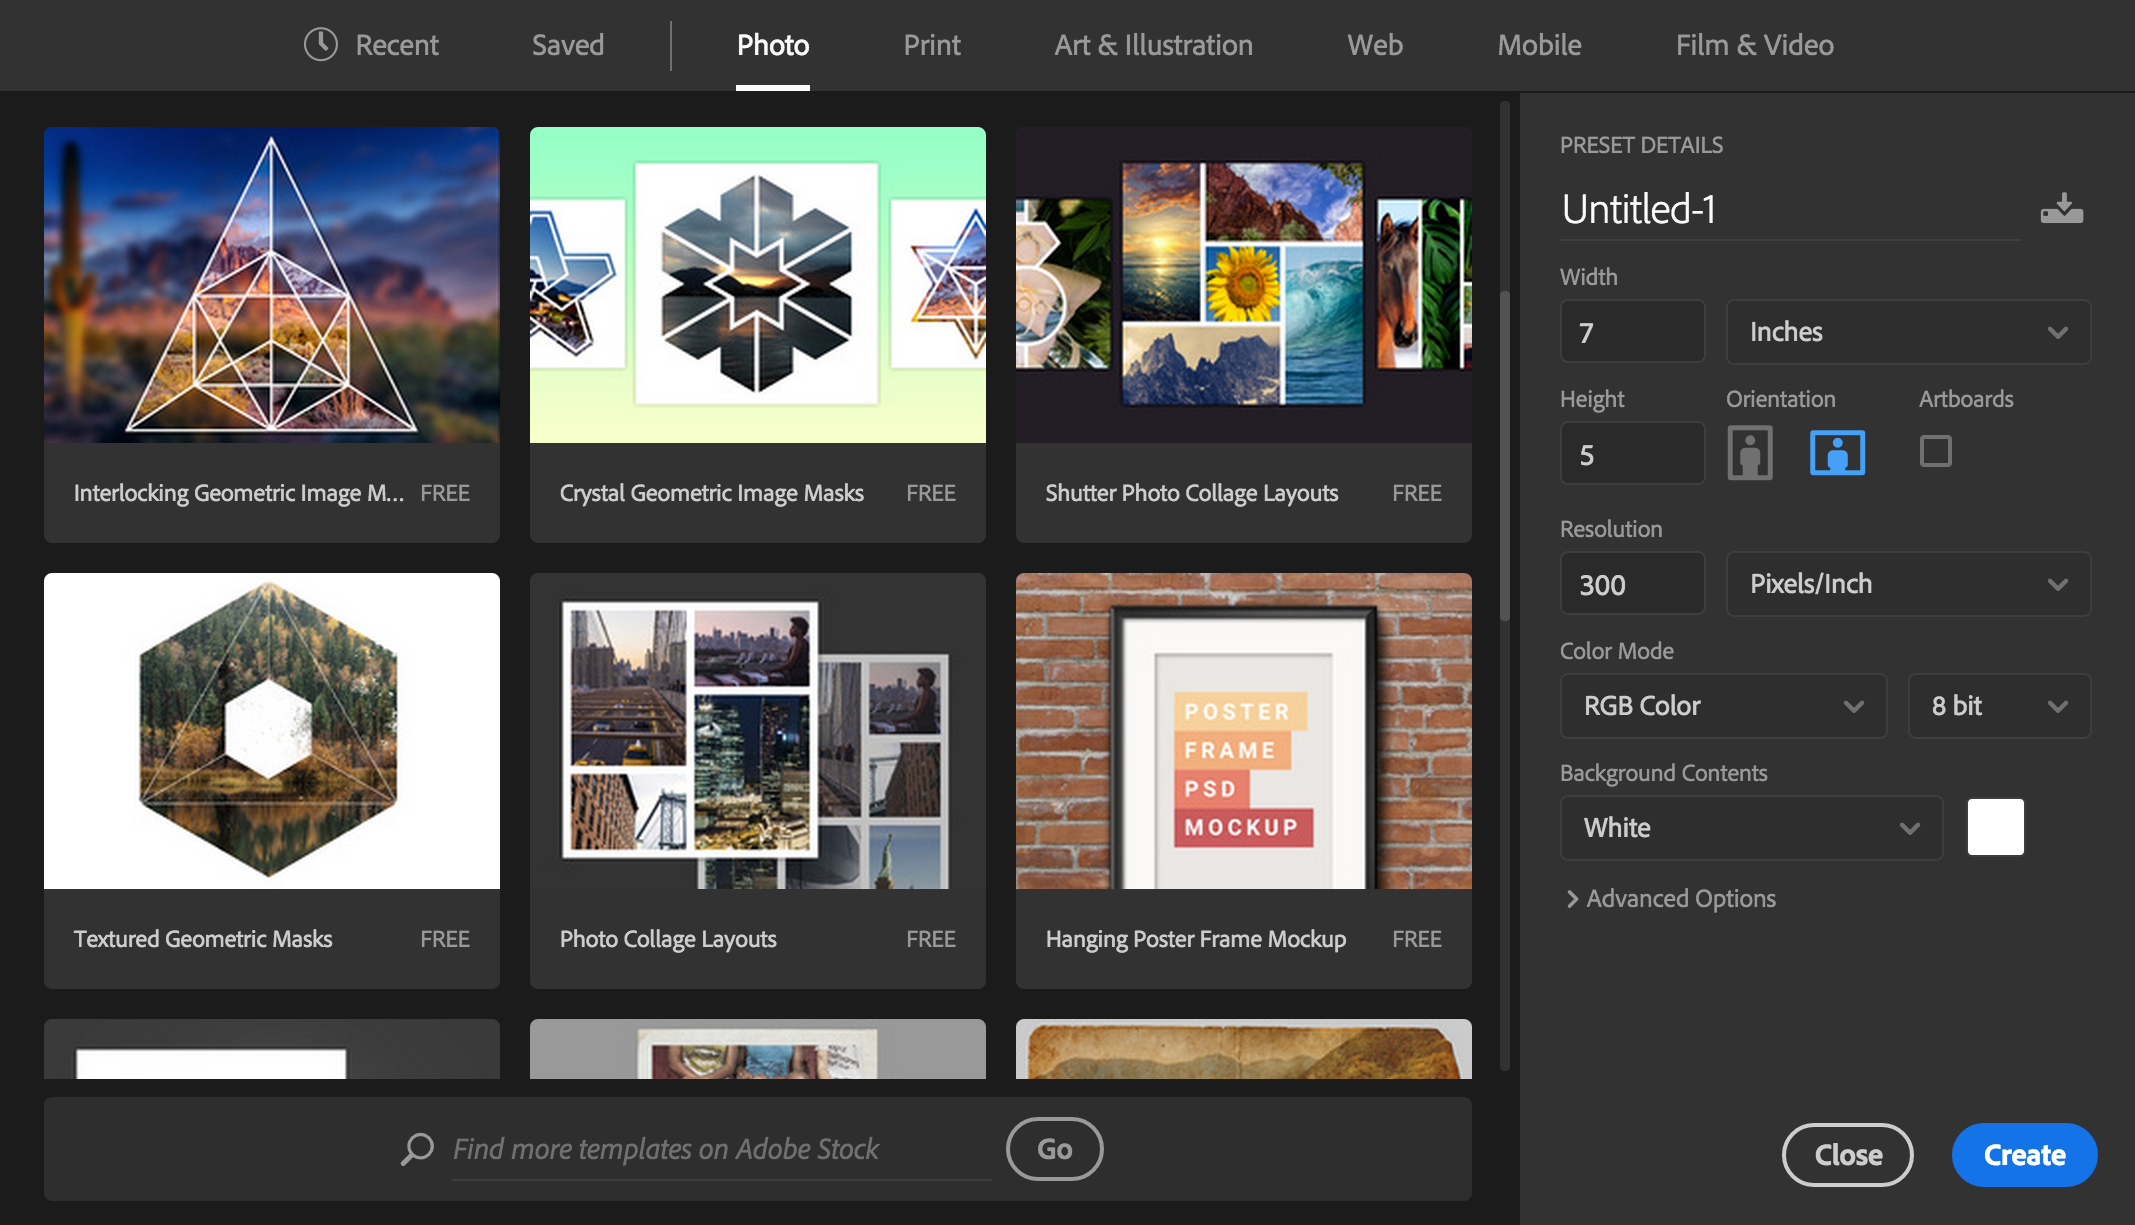Open the Inches units dropdown
The height and width of the screenshot is (1225, 2135).
click(x=1907, y=332)
